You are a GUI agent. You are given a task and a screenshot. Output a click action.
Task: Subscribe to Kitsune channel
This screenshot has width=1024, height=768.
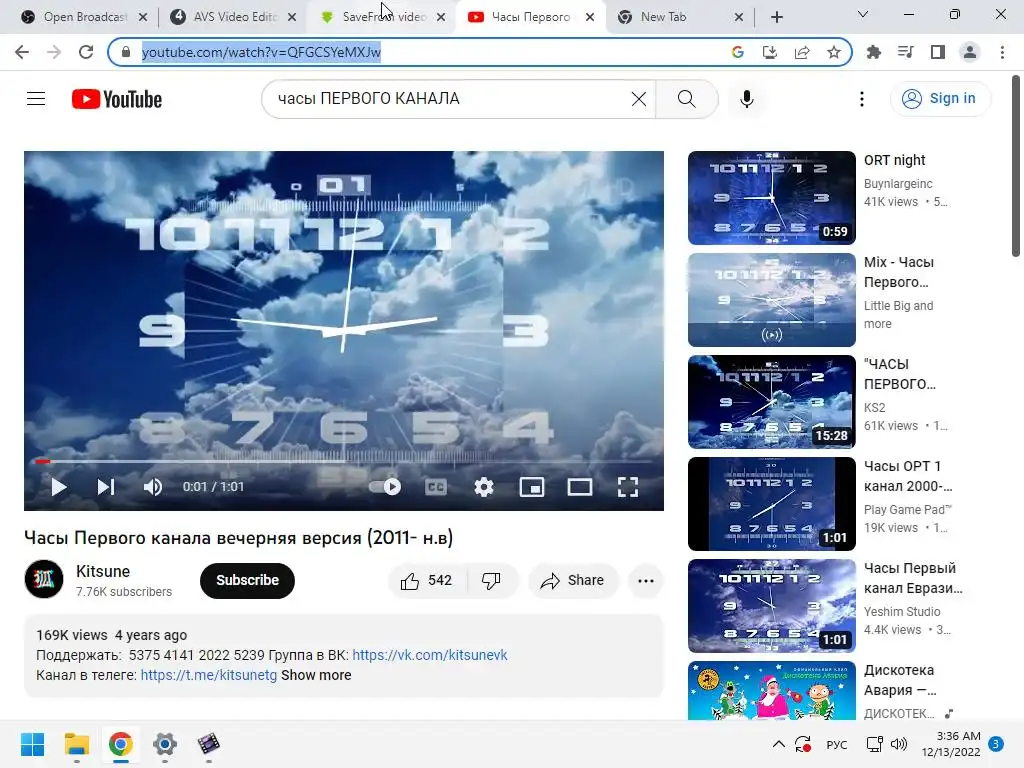[248, 581]
